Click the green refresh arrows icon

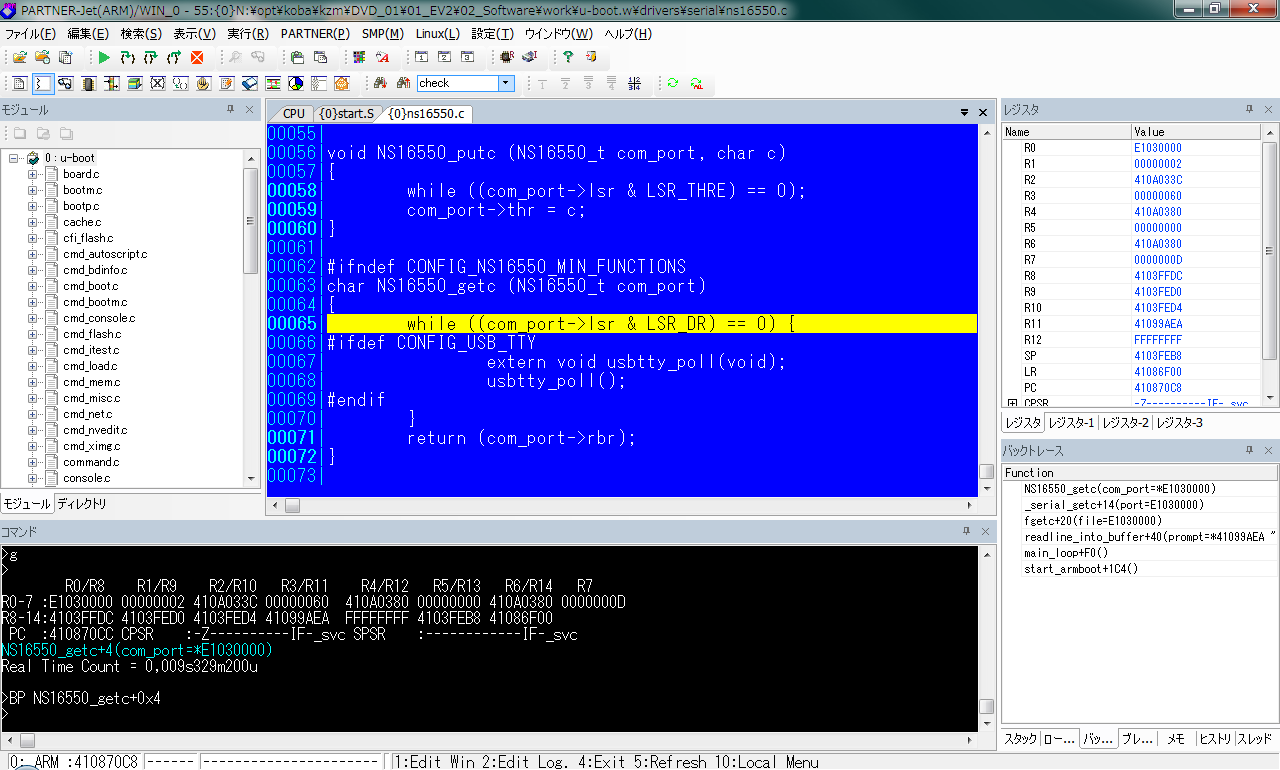(673, 84)
